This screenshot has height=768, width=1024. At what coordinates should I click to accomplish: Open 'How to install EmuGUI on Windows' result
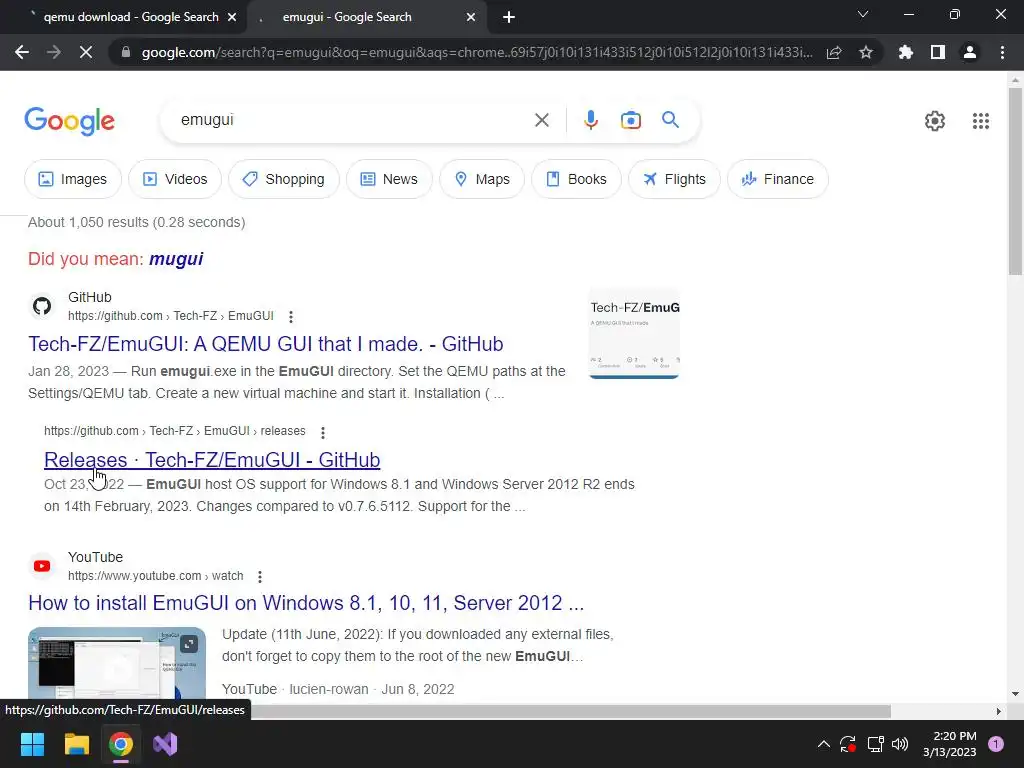(306, 602)
